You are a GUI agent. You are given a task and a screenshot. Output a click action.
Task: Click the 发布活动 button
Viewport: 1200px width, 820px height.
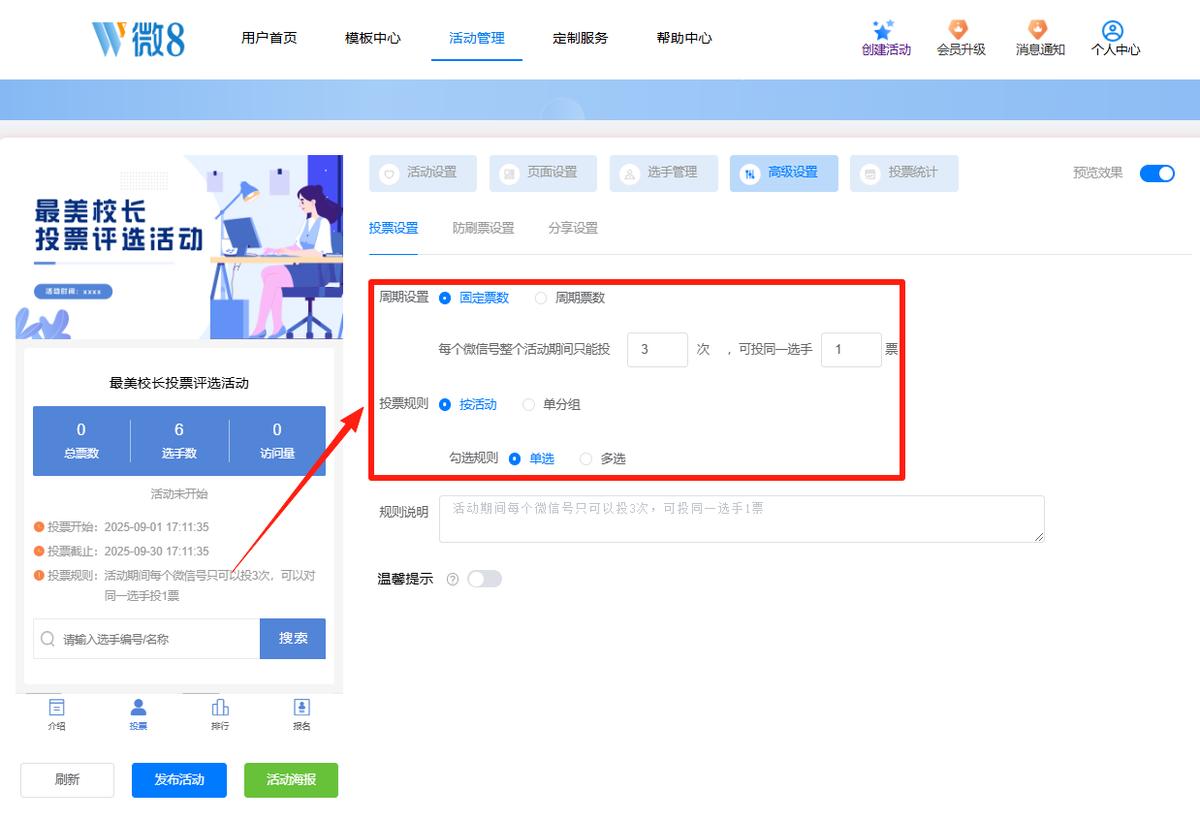pos(179,780)
